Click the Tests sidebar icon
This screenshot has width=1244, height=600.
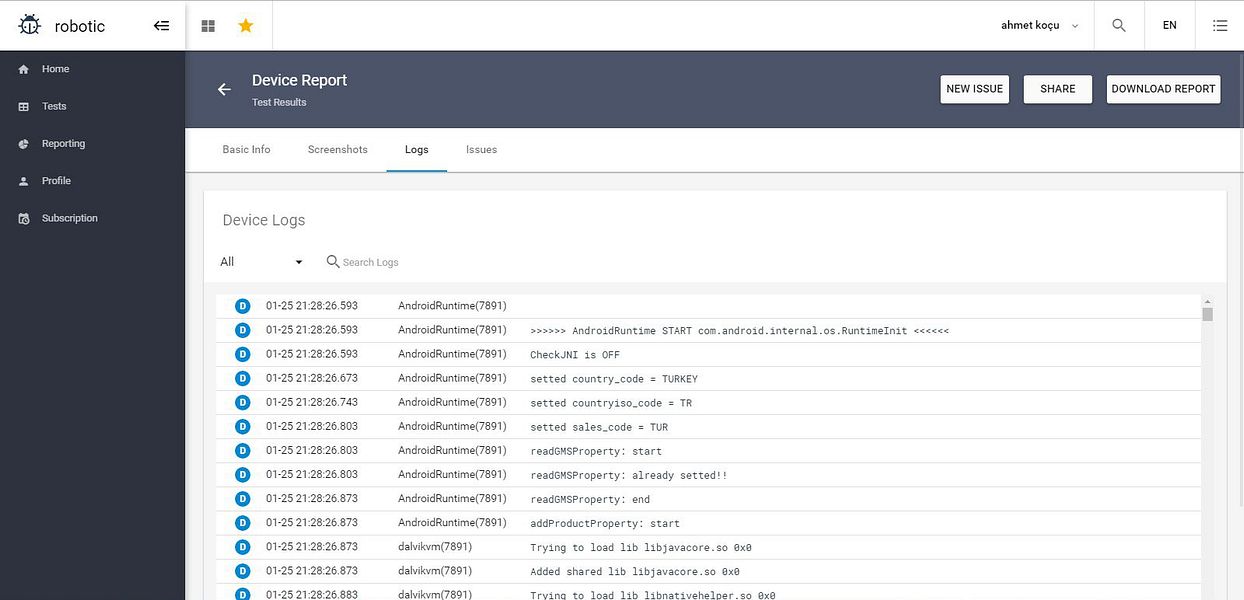click(x=24, y=106)
